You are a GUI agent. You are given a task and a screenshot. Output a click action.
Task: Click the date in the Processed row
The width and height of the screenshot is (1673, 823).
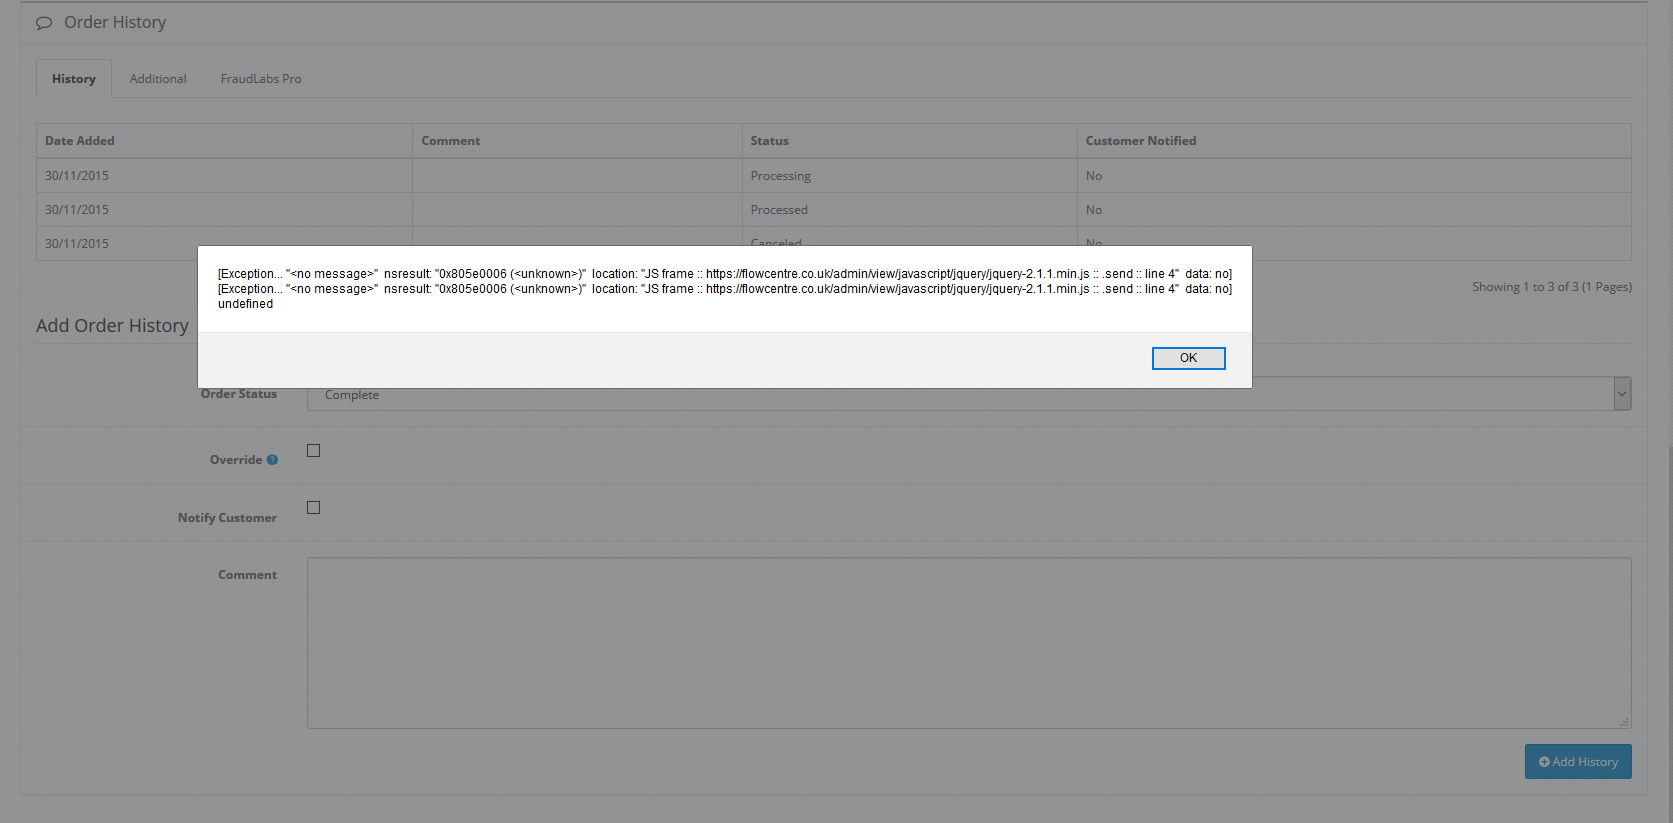(77, 210)
